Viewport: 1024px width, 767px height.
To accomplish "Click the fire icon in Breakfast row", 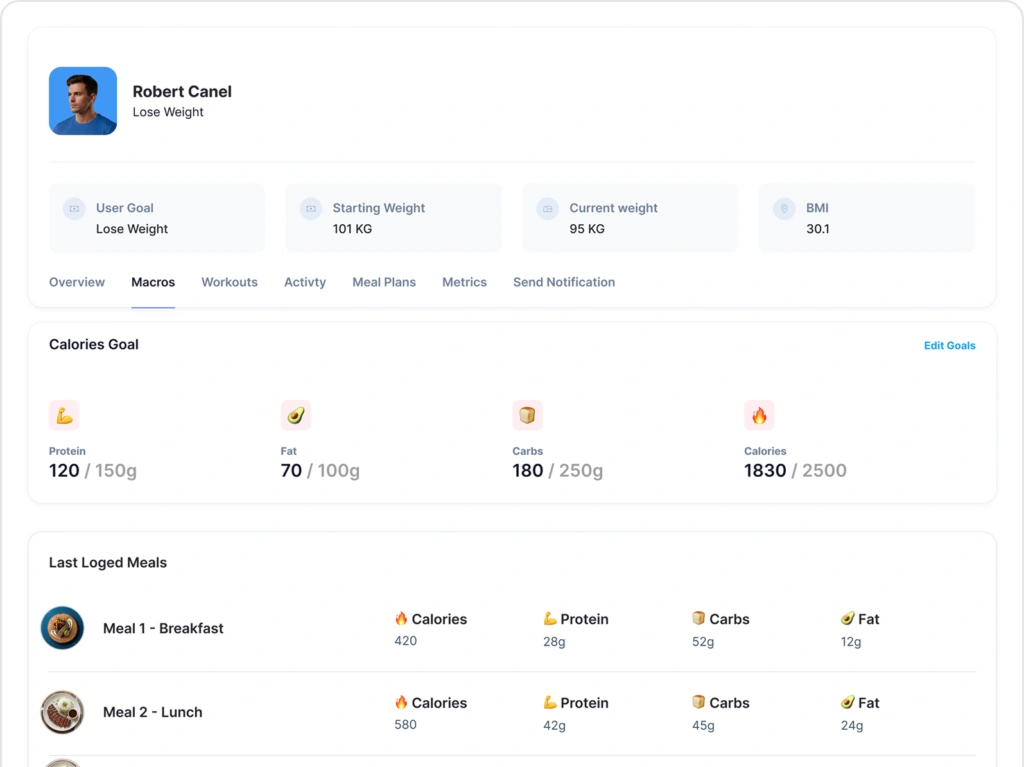I will 401,618.
